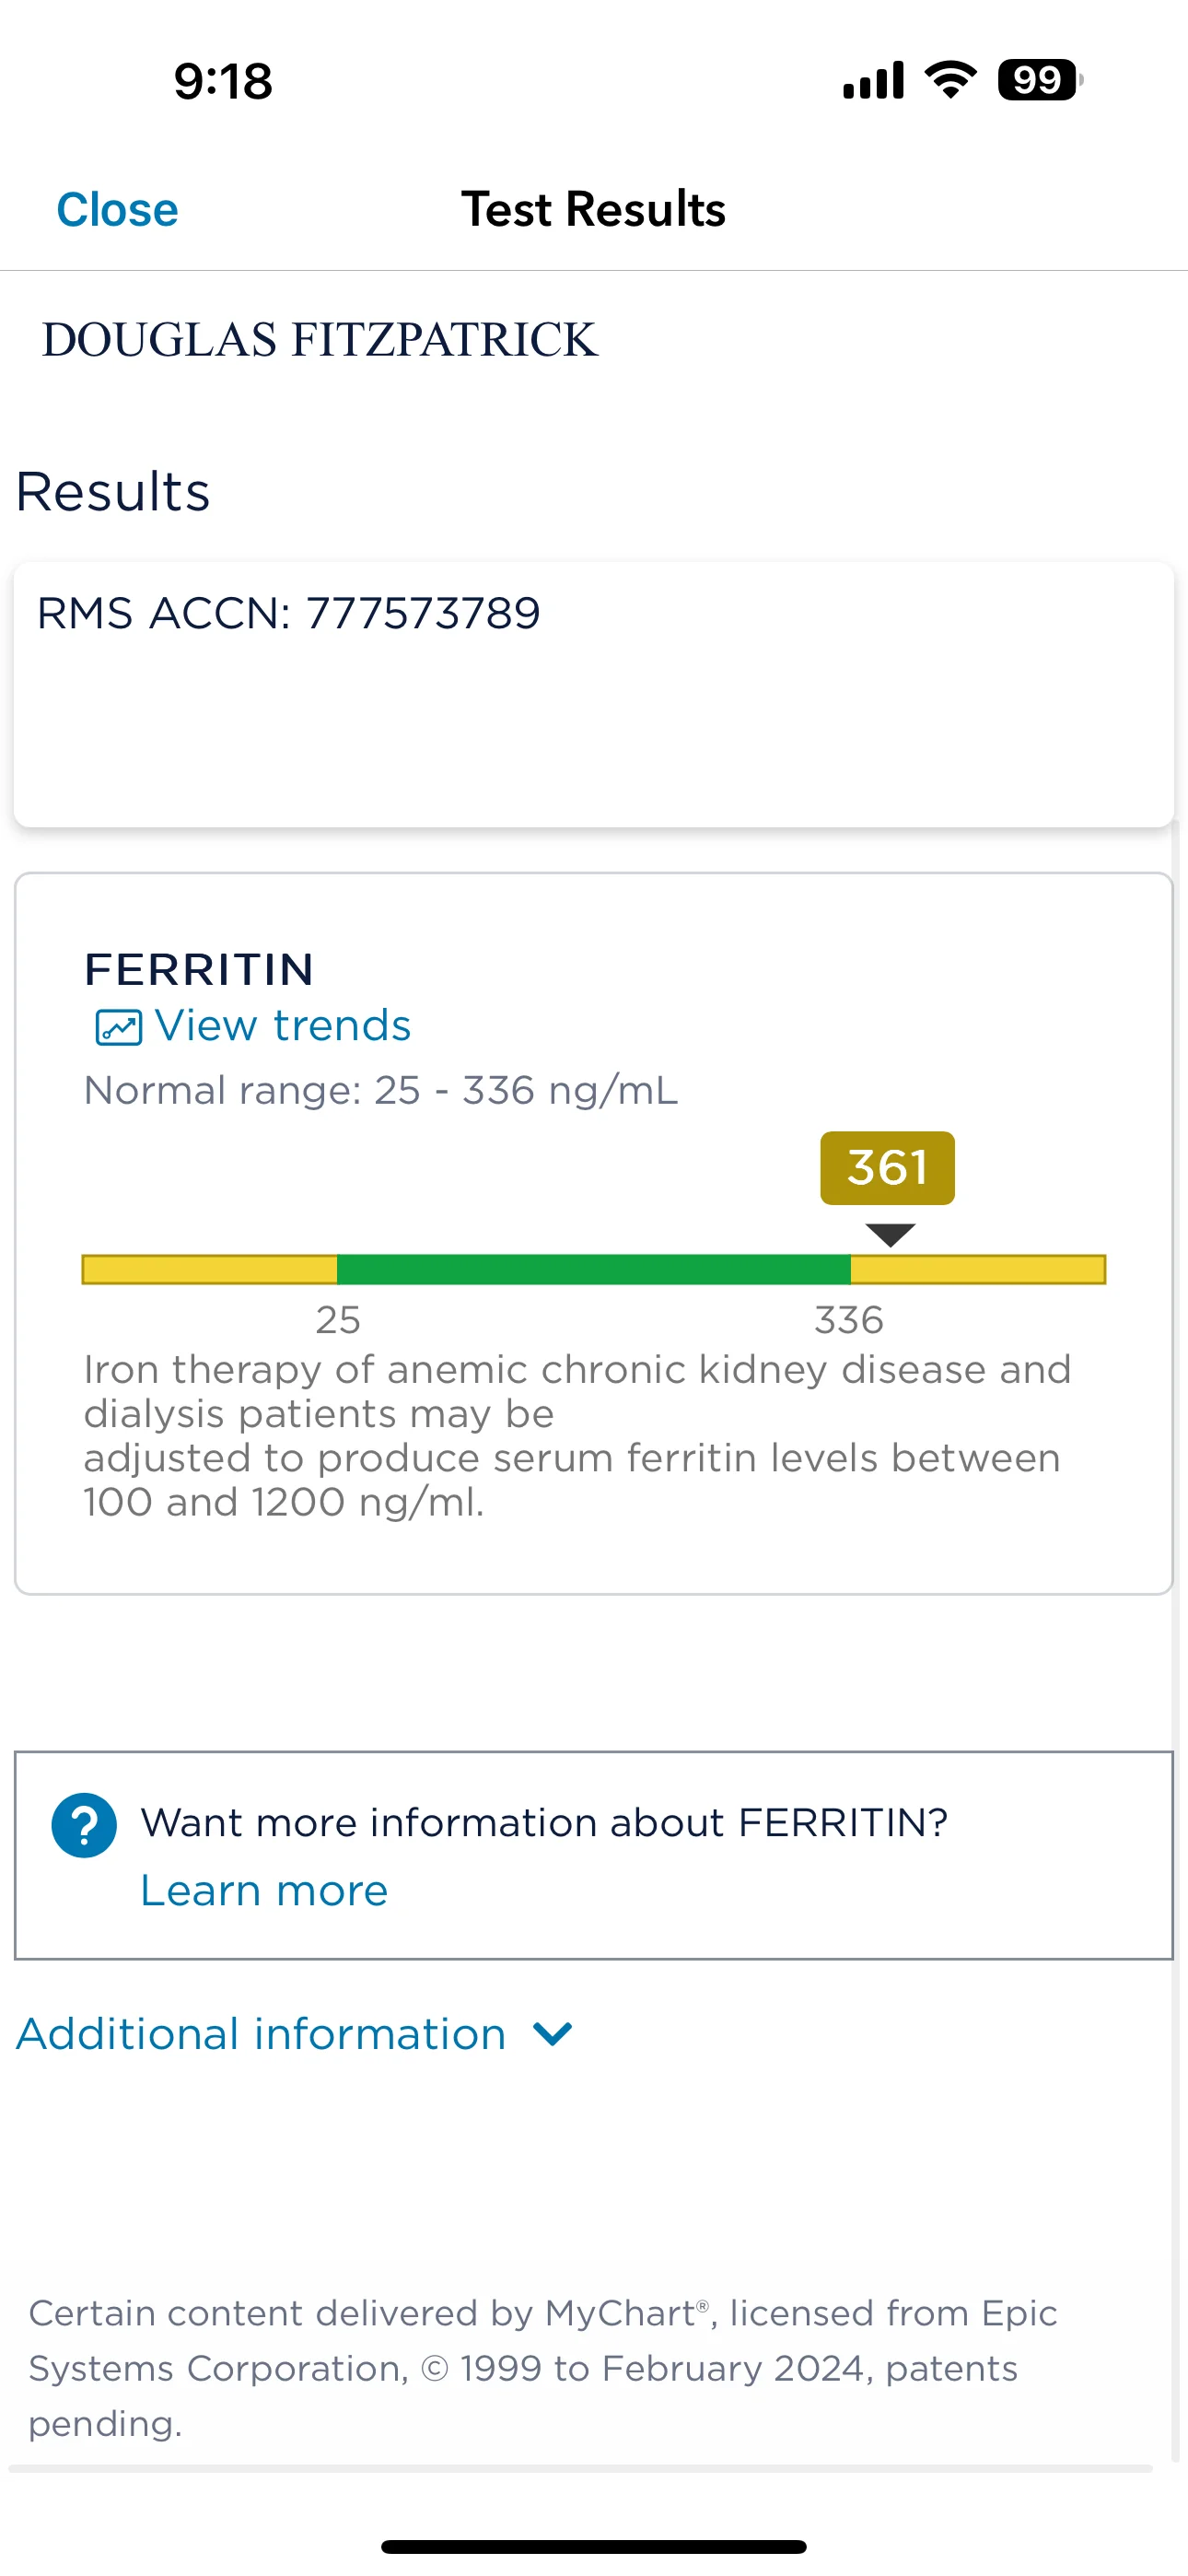Click the Additional information chevron arrow
The height and width of the screenshot is (2576, 1188).
(552, 2034)
